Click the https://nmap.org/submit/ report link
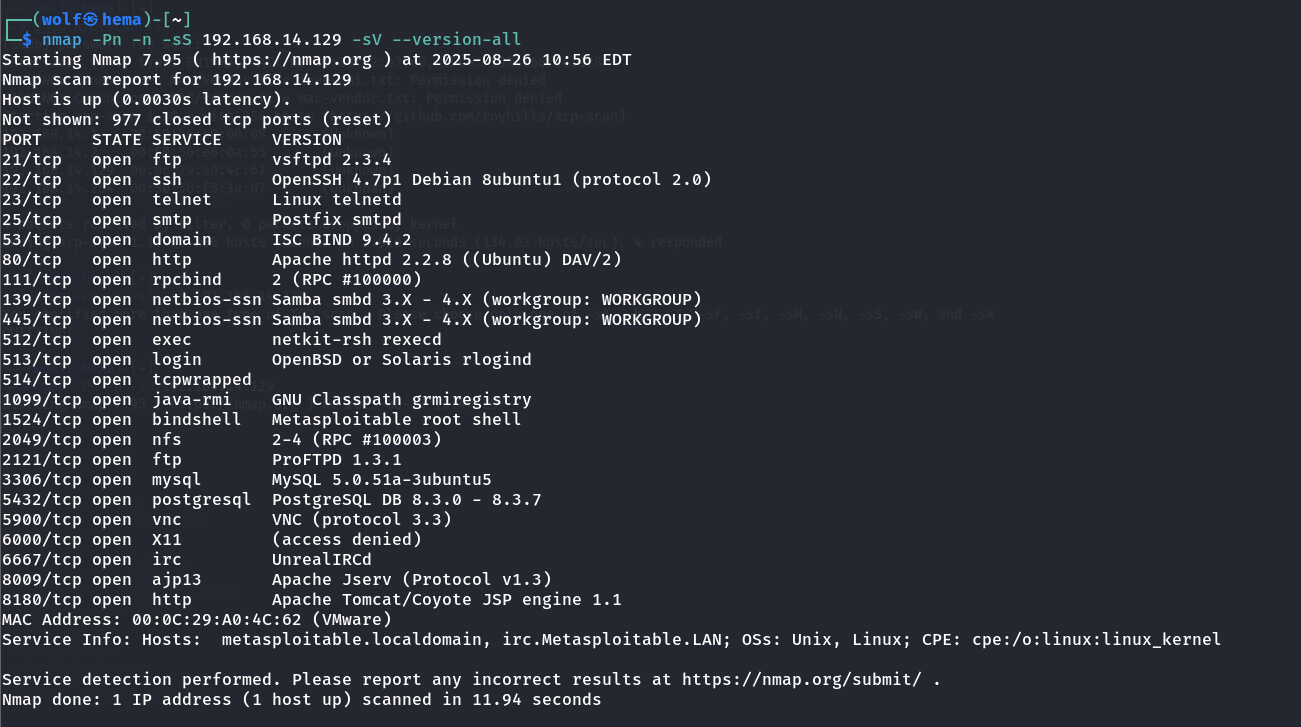The image size is (1301, 727). coord(805,680)
